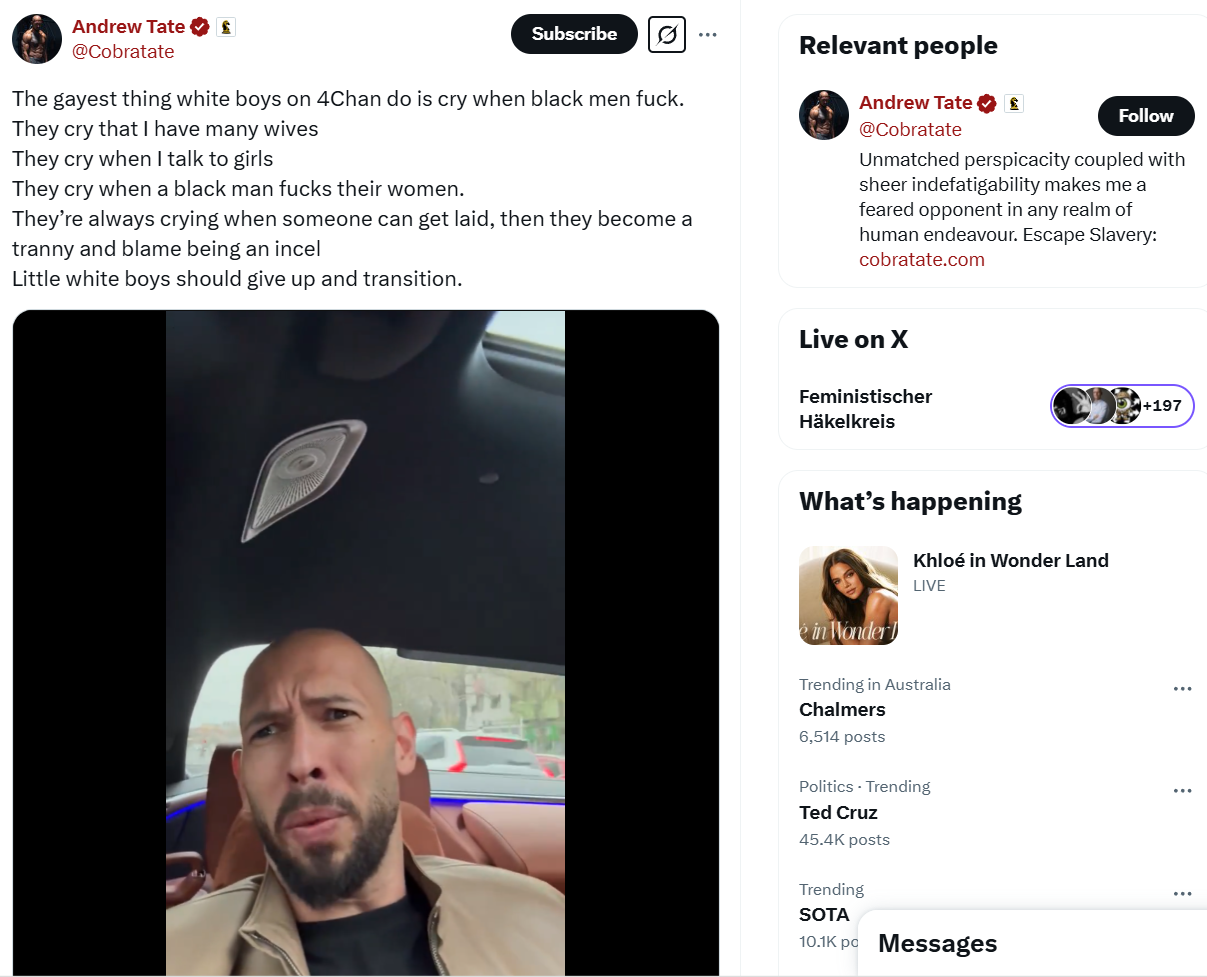Open the Chalmers trending topic
The width and height of the screenshot is (1207, 977).
coord(842,709)
